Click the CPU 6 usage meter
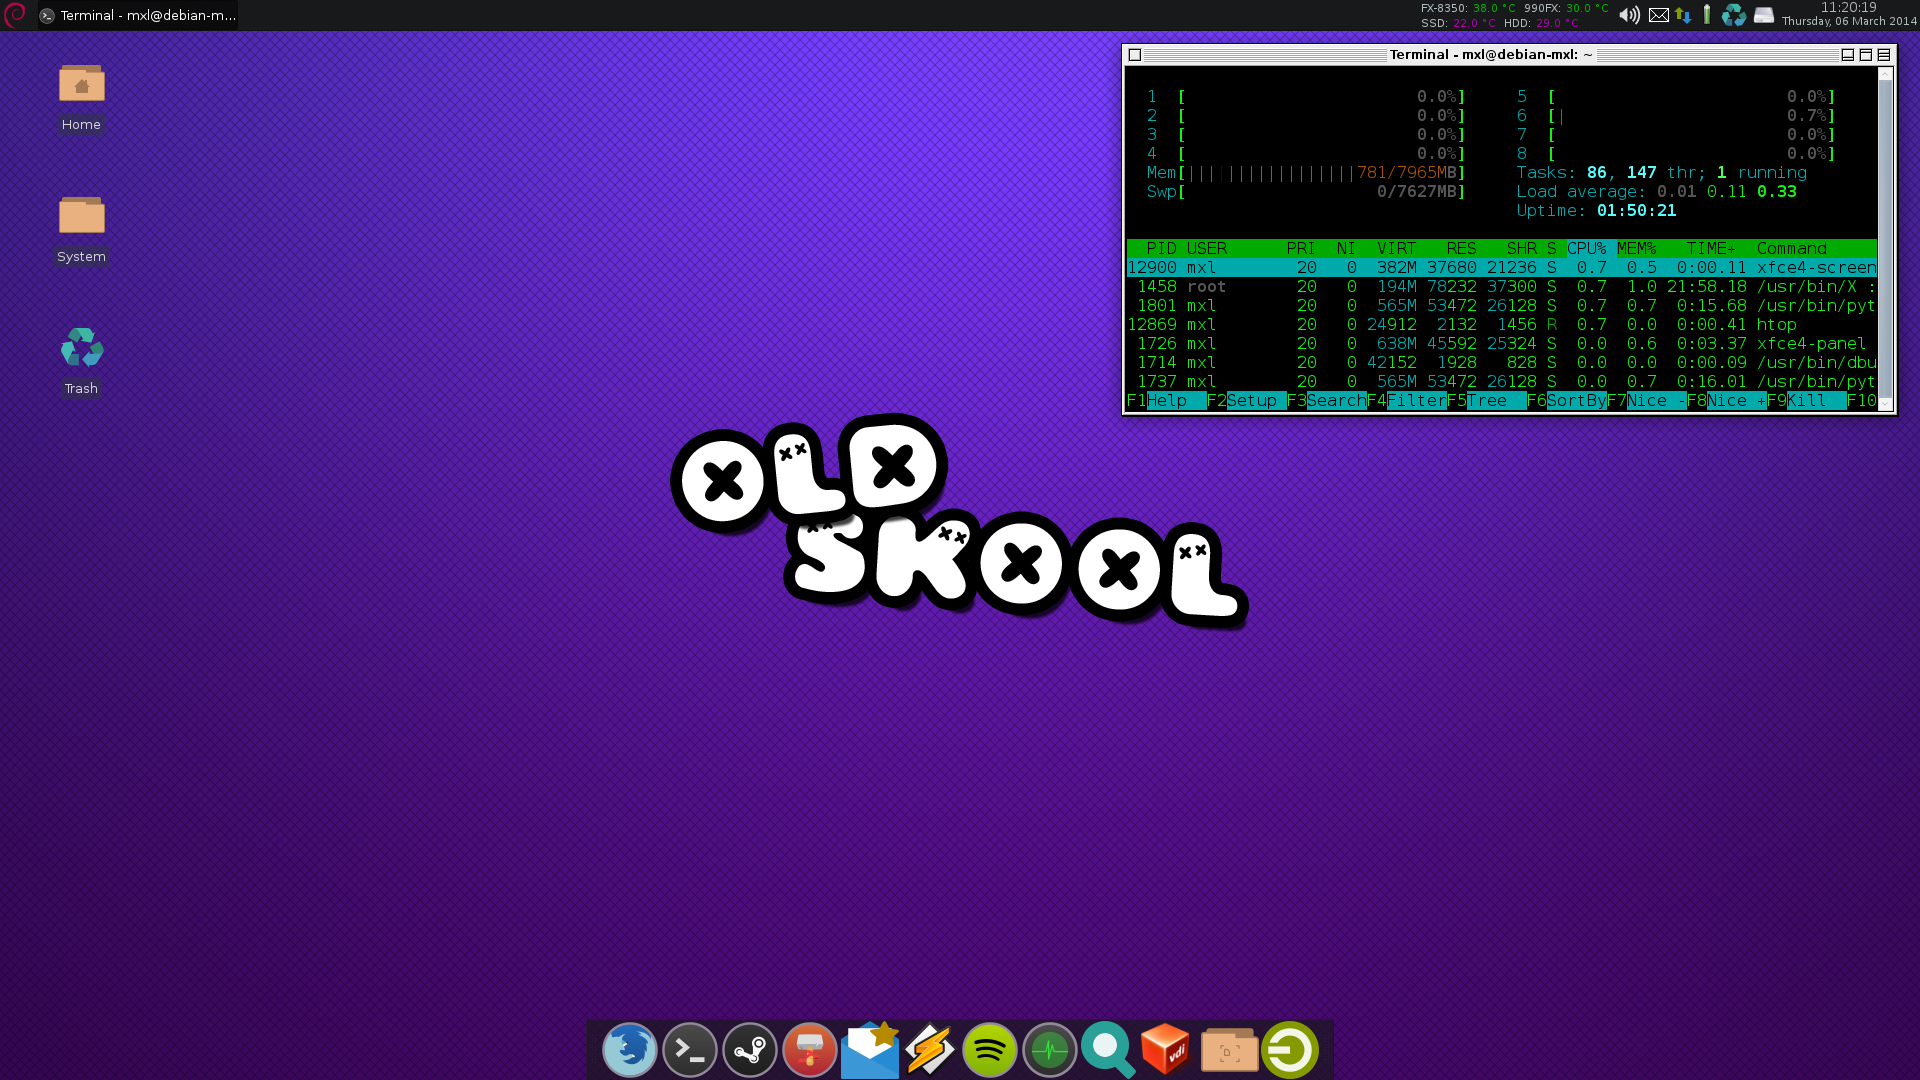 pyautogui.click(x=1676, y=116)
